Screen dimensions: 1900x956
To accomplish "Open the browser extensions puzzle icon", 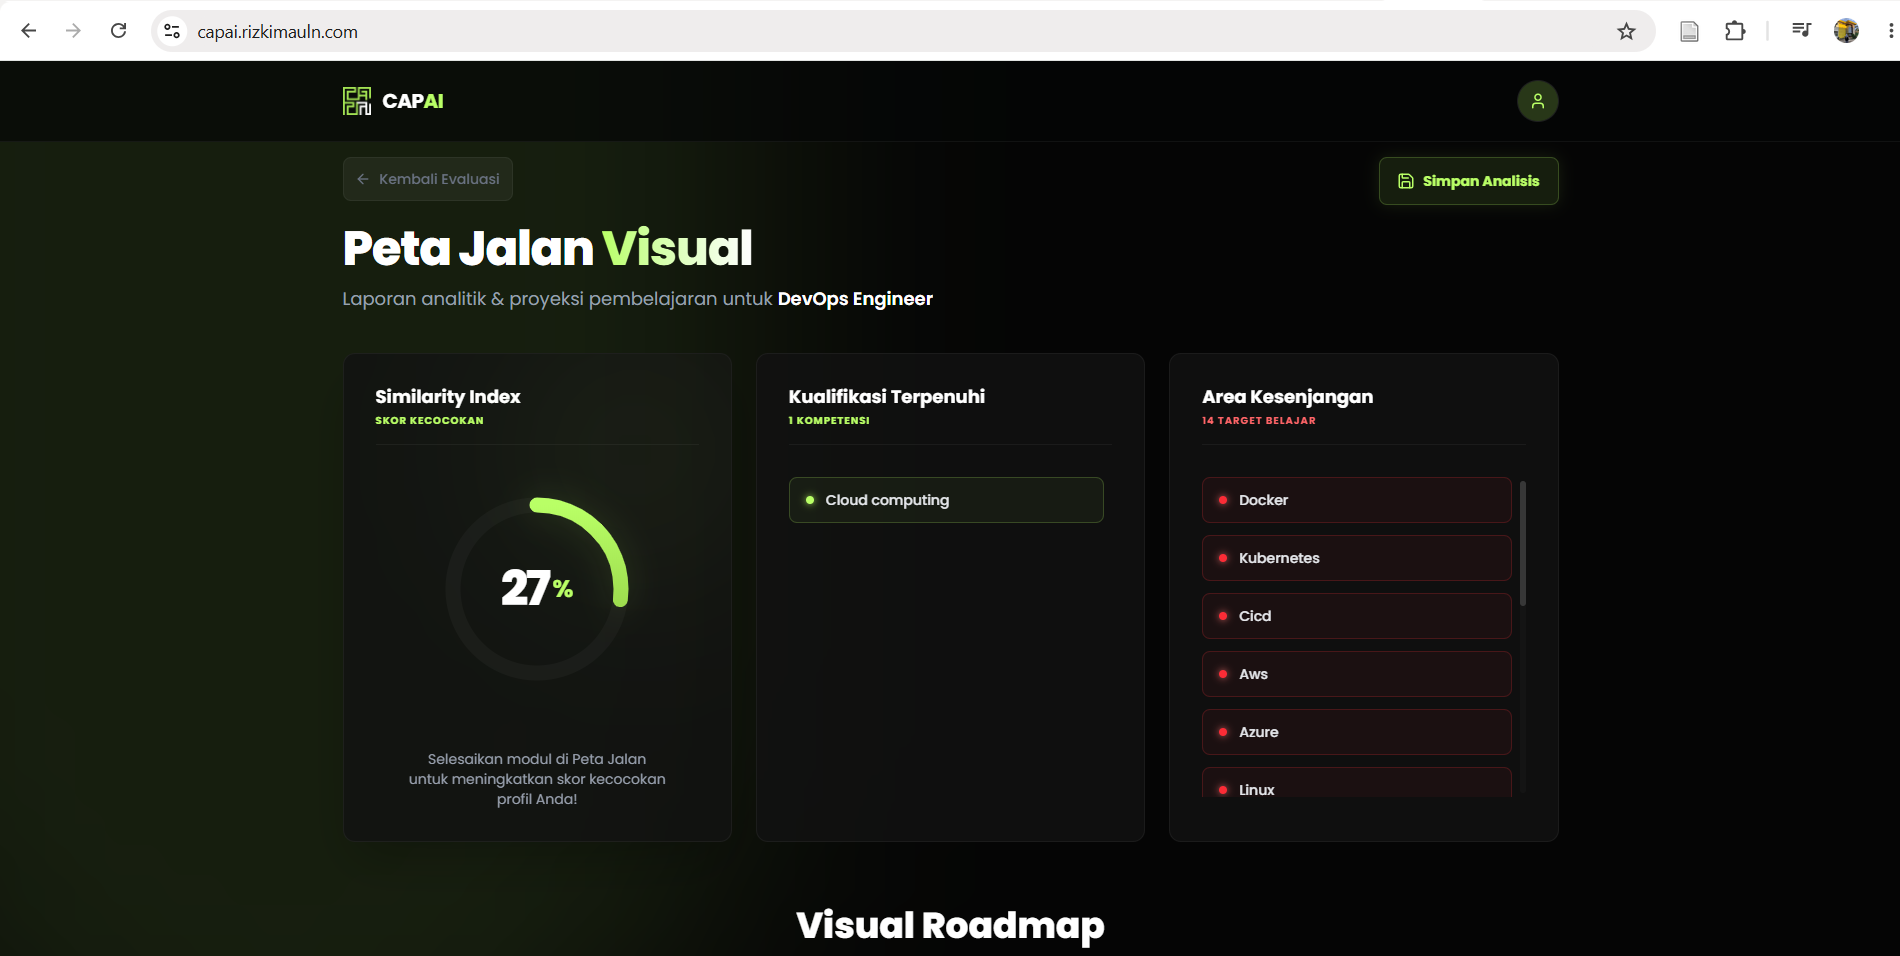I will pyautogui.click(x=1735, y=31).
